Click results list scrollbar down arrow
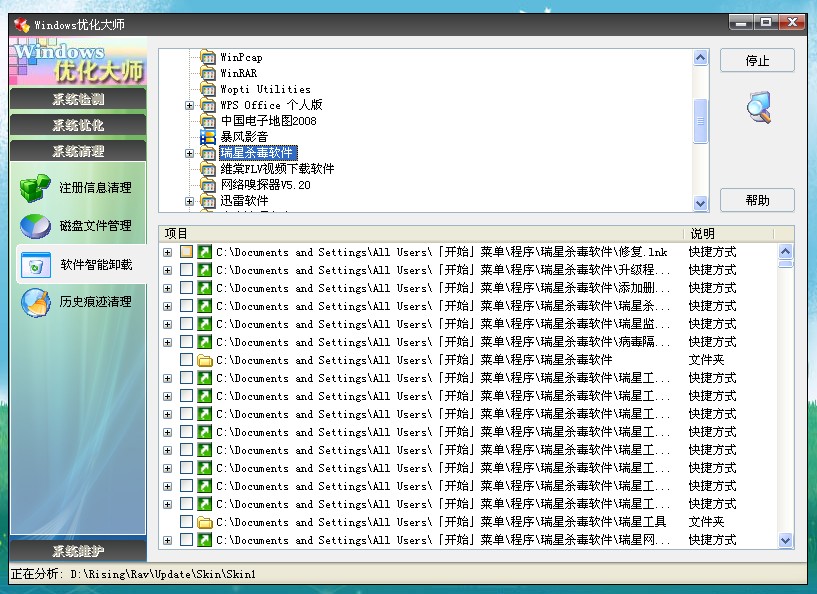The height and width of the screenshot is (594, 817). (785, 540)
